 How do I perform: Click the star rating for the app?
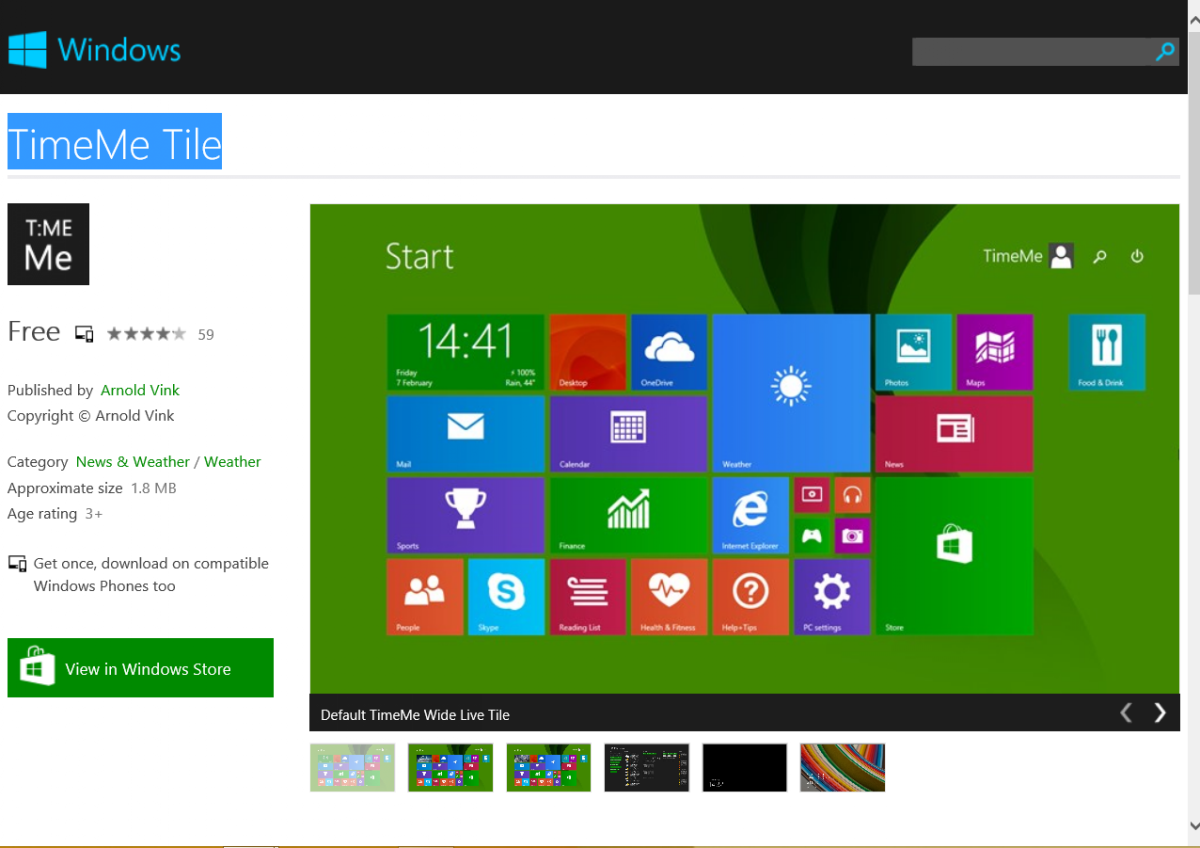146,334
